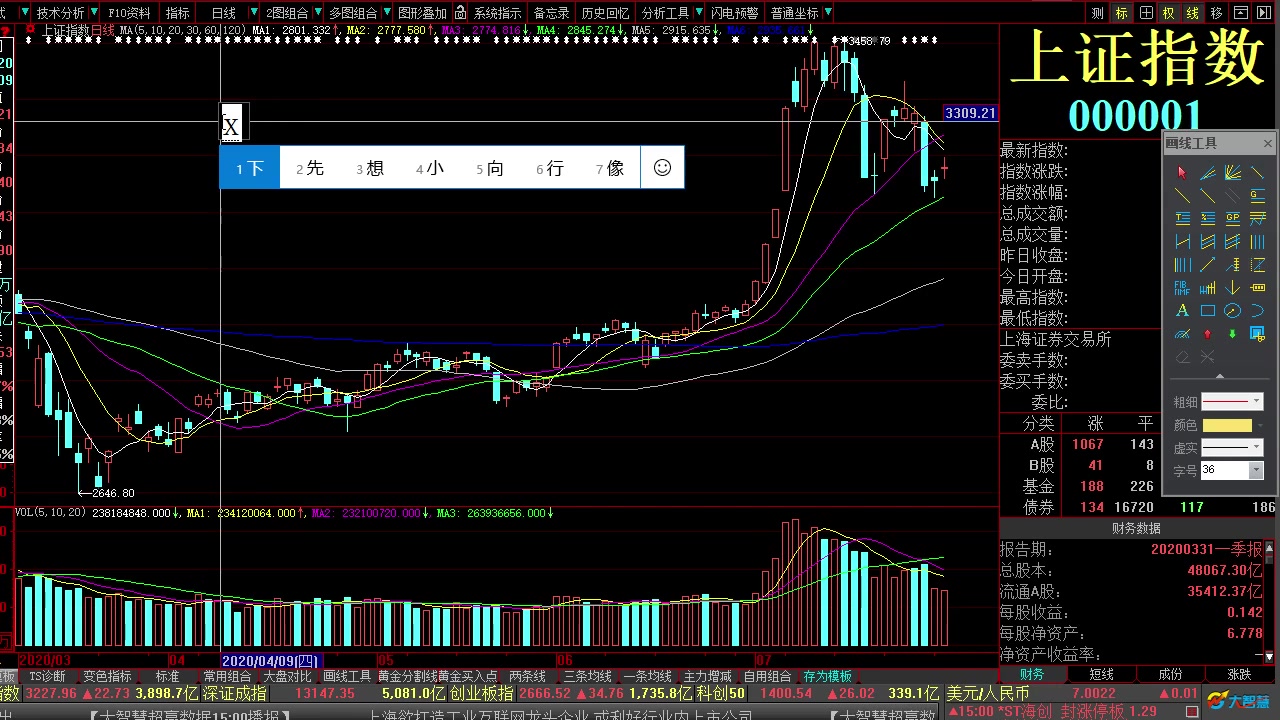This screenshot has height=720, width=1280.
Task: Switch to the 短线 tab
Action: tap(1101, 674)
